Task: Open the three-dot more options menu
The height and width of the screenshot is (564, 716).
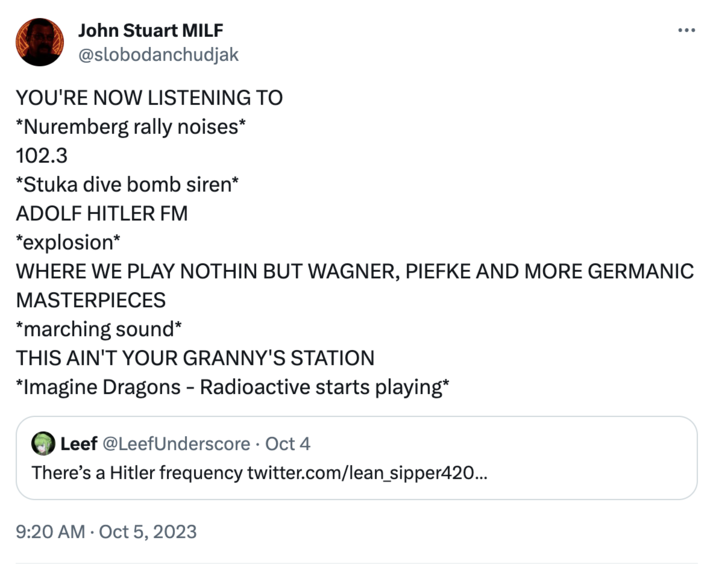Action: pos(686,30)
